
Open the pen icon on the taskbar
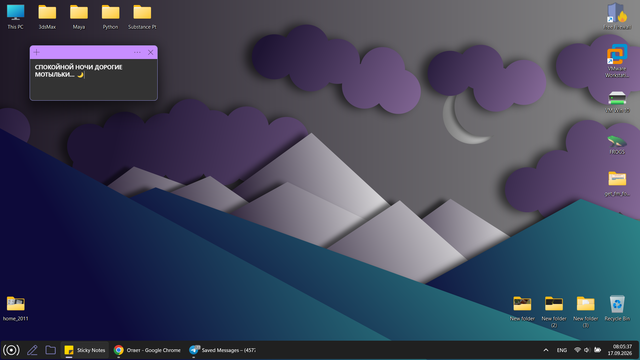pyautogui.click(x=32, y=350)
